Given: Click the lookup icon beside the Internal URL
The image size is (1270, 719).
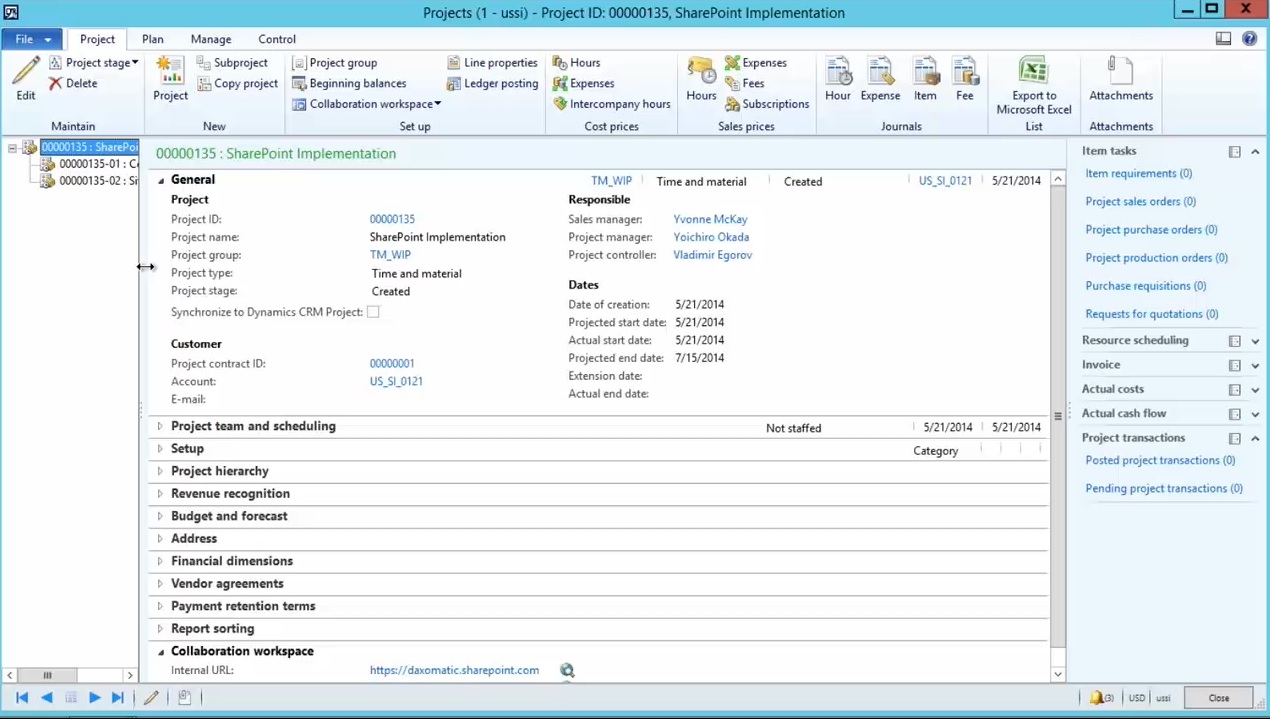Looking at the screenshot, I should (x=567, y=671).
